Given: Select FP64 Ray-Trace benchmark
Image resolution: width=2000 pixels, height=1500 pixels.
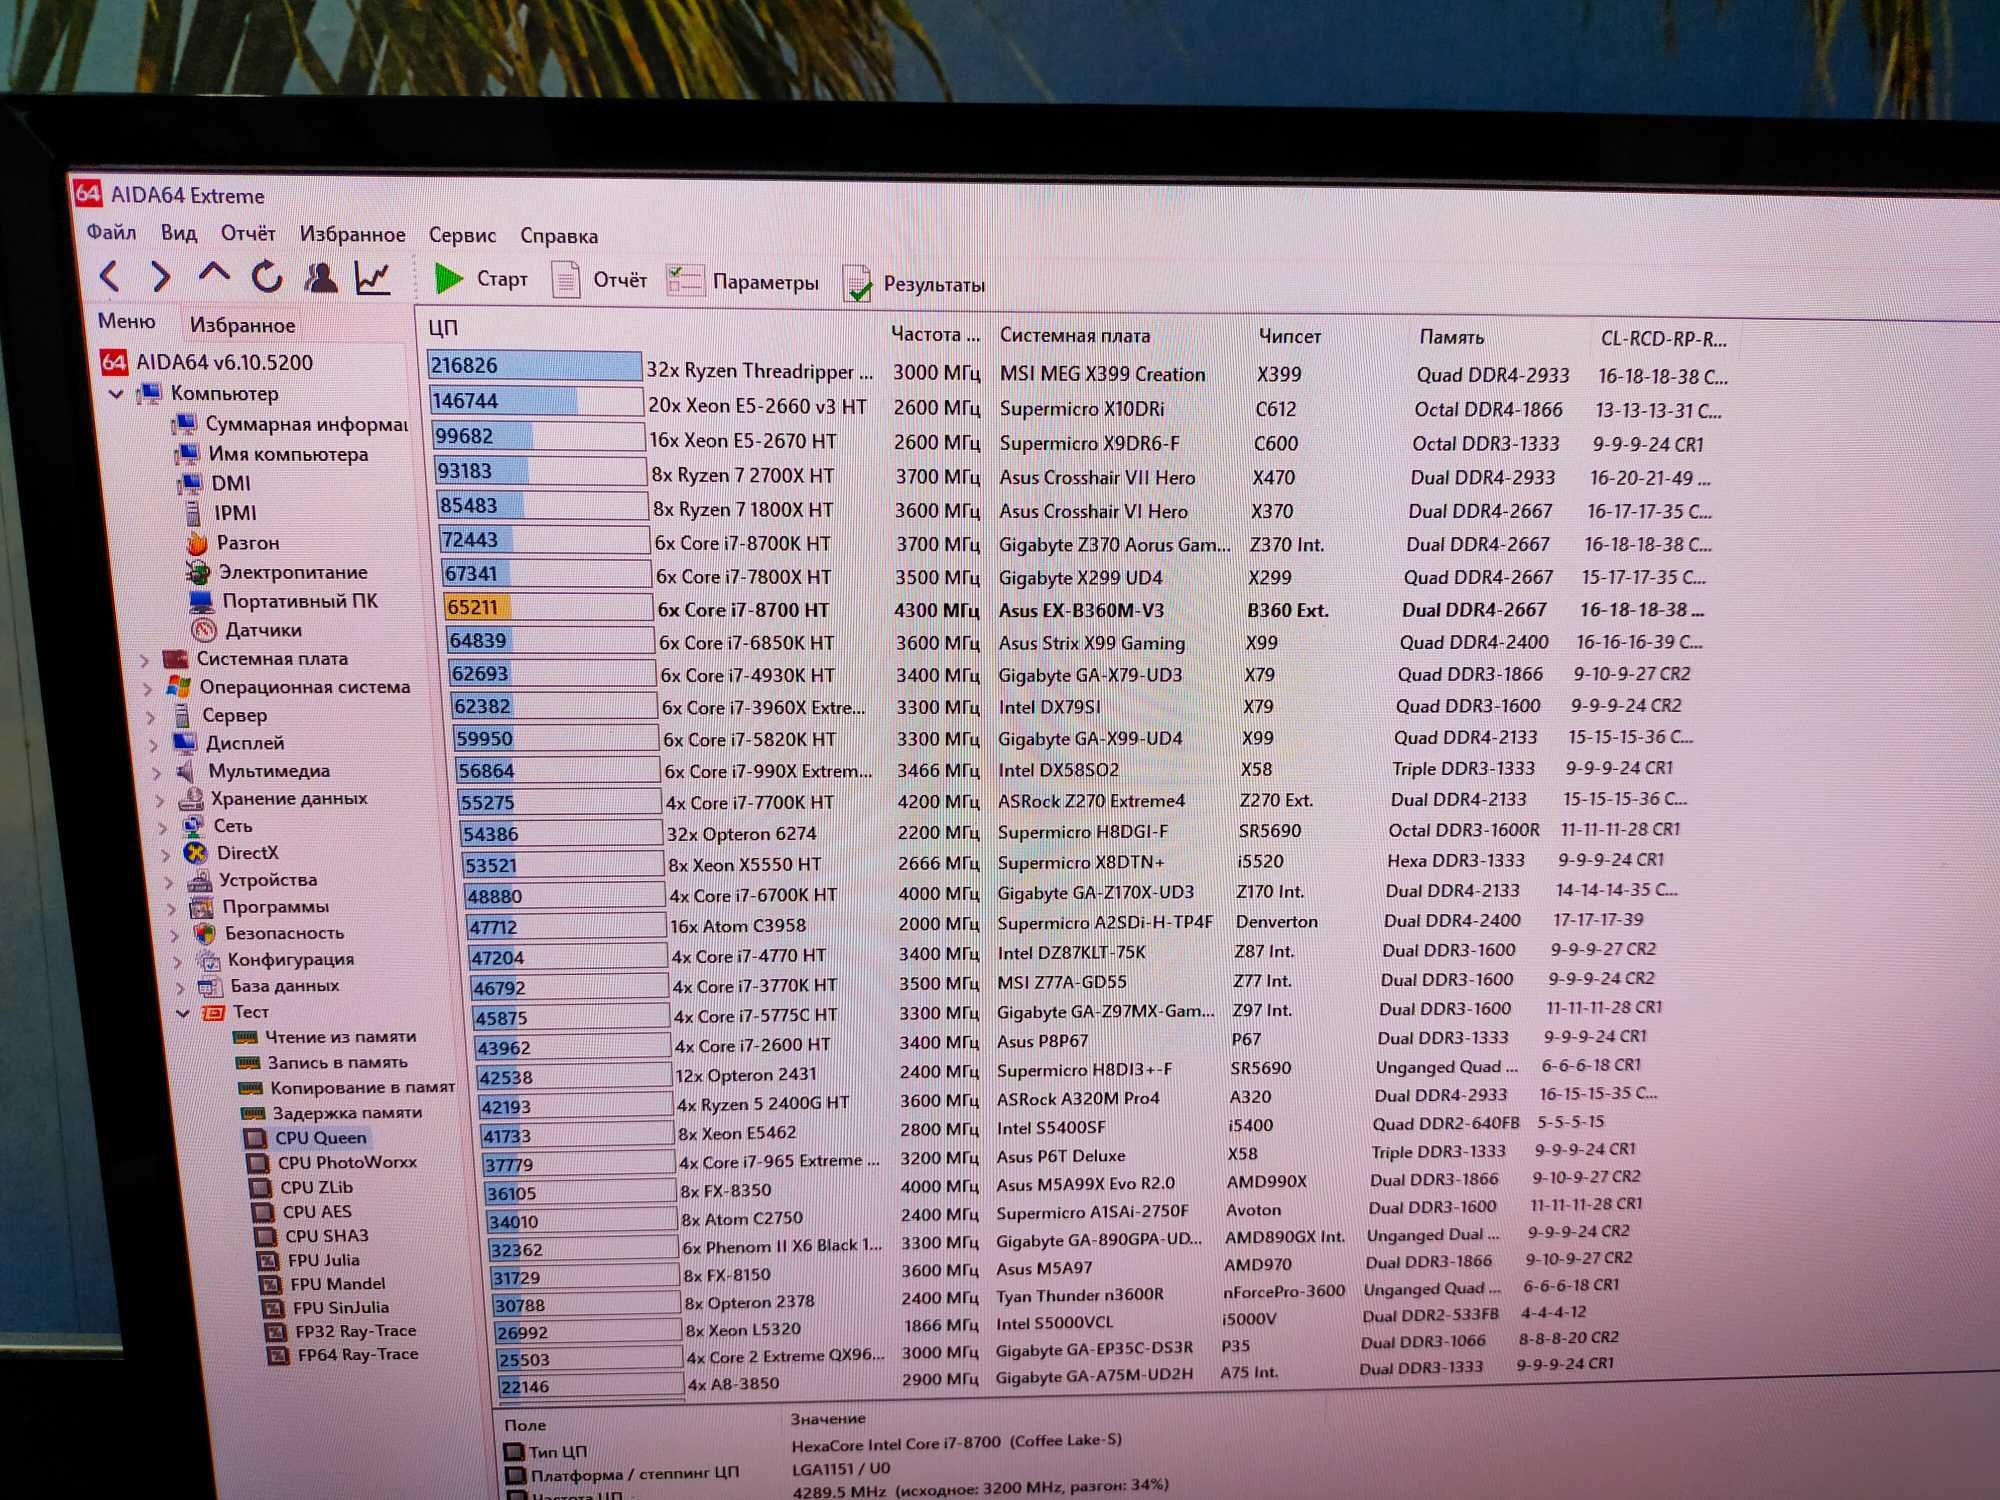Looking at the screenshot, I should pyautogui.click(x=343, y=1355).
